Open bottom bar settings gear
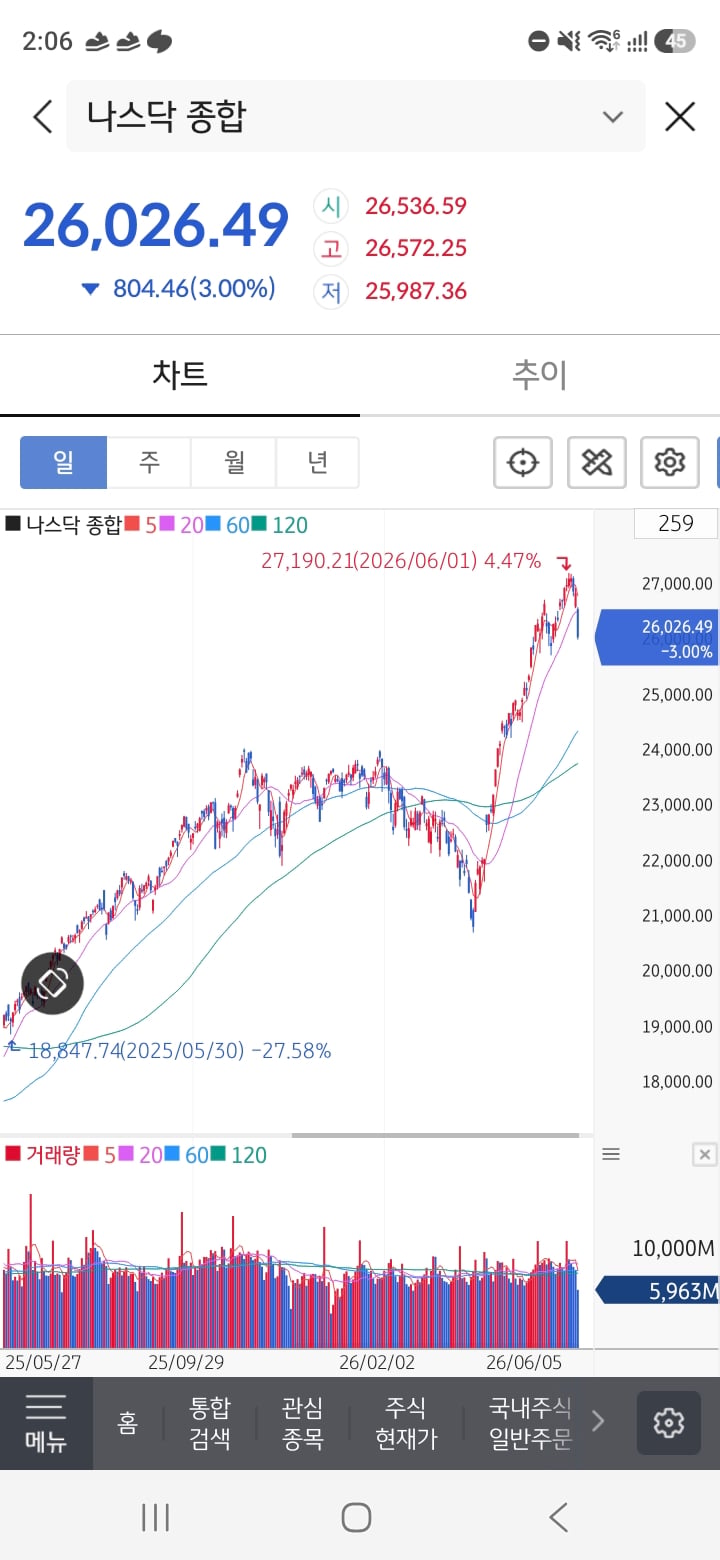 point(668,1423)
